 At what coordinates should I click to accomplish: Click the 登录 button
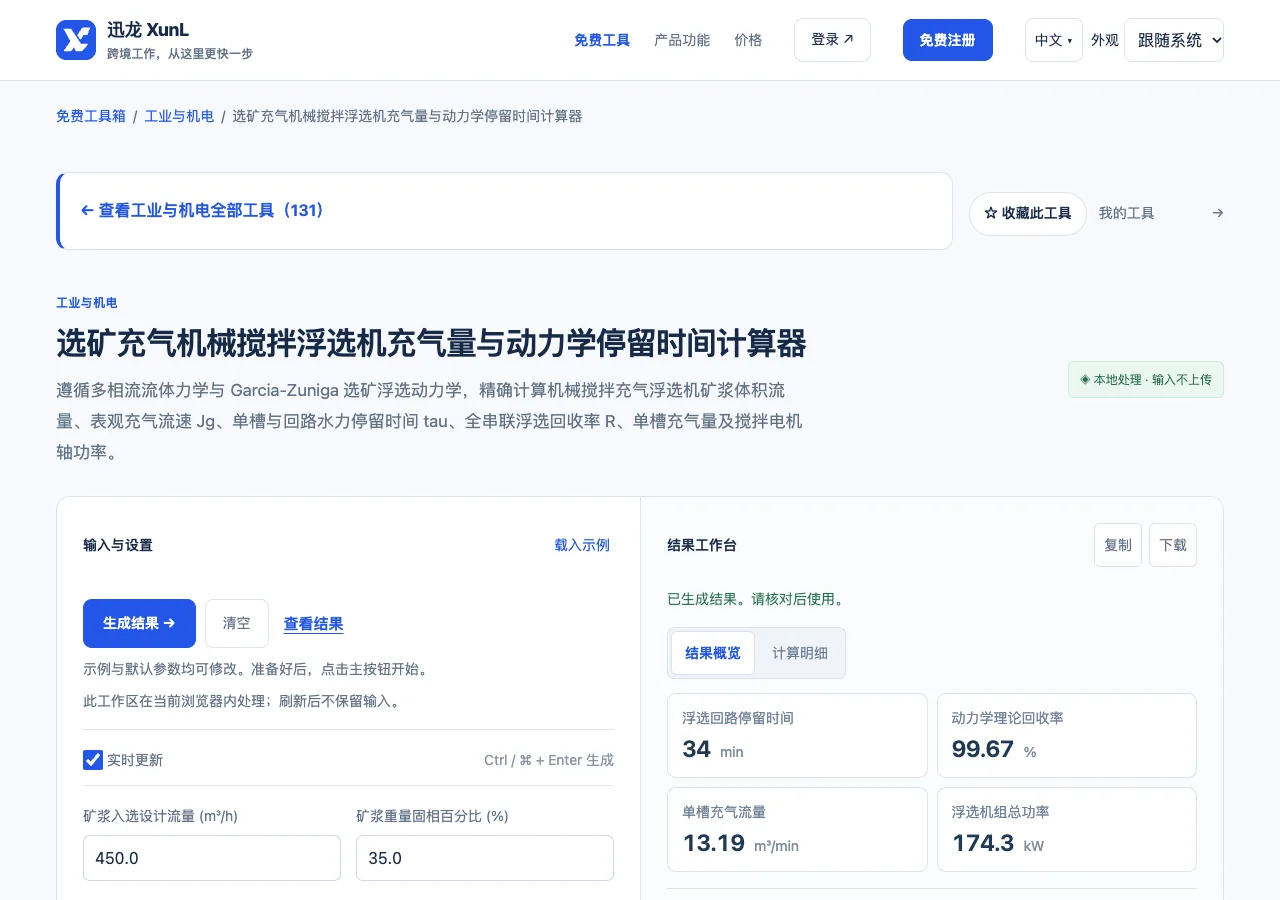click(x=832, y=40)
